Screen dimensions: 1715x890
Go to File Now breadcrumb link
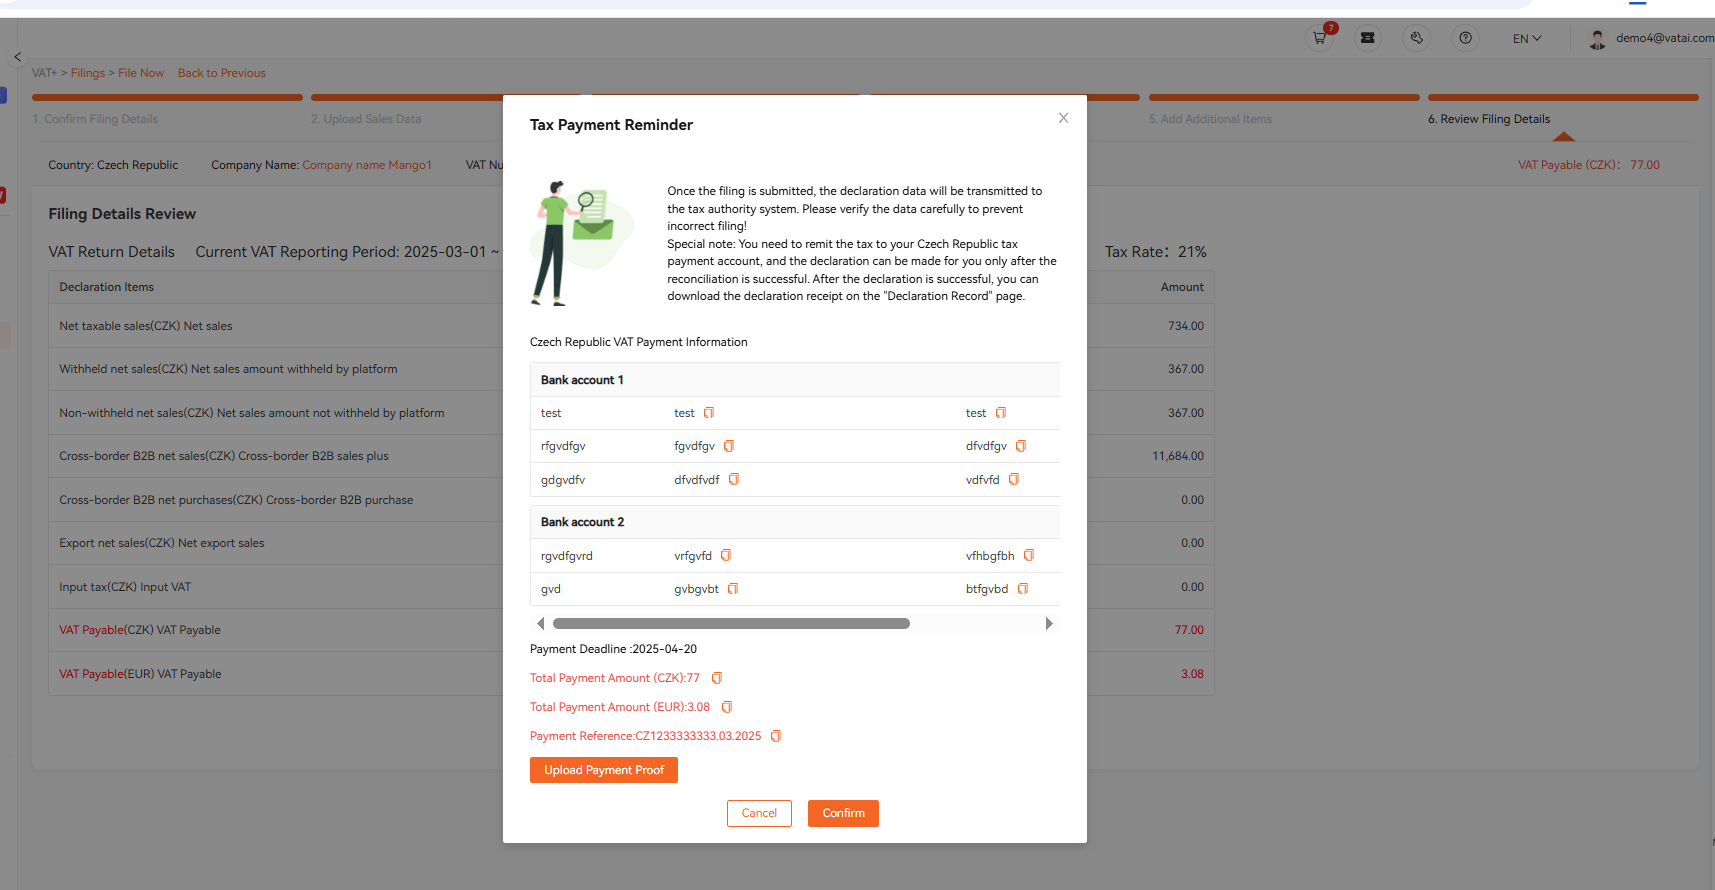[x=141, y=73]
